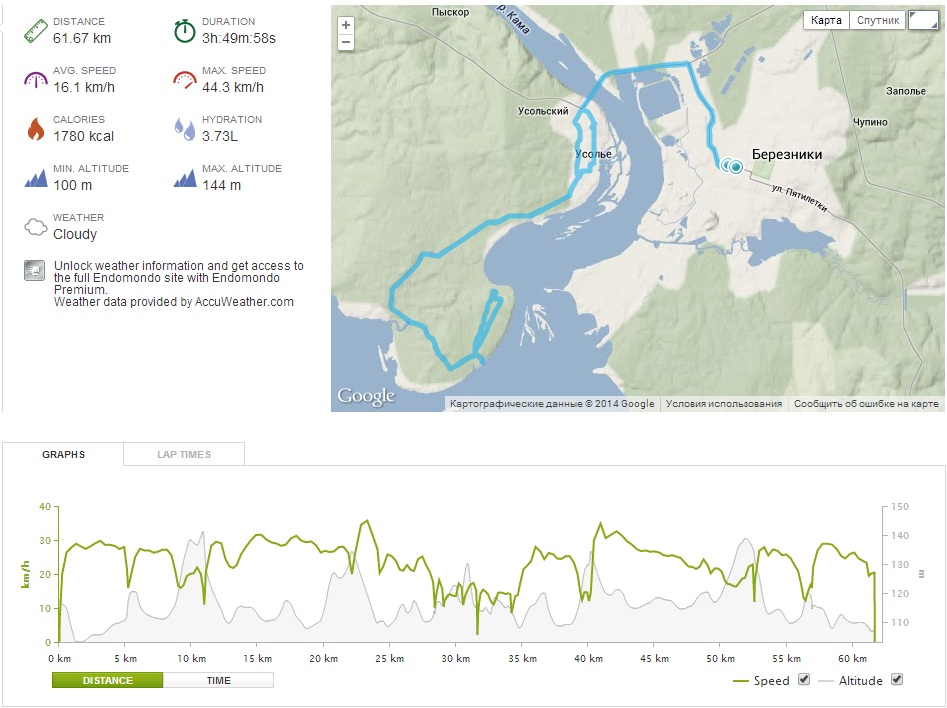Click the max speed gauge icon

tap(185, 79)
